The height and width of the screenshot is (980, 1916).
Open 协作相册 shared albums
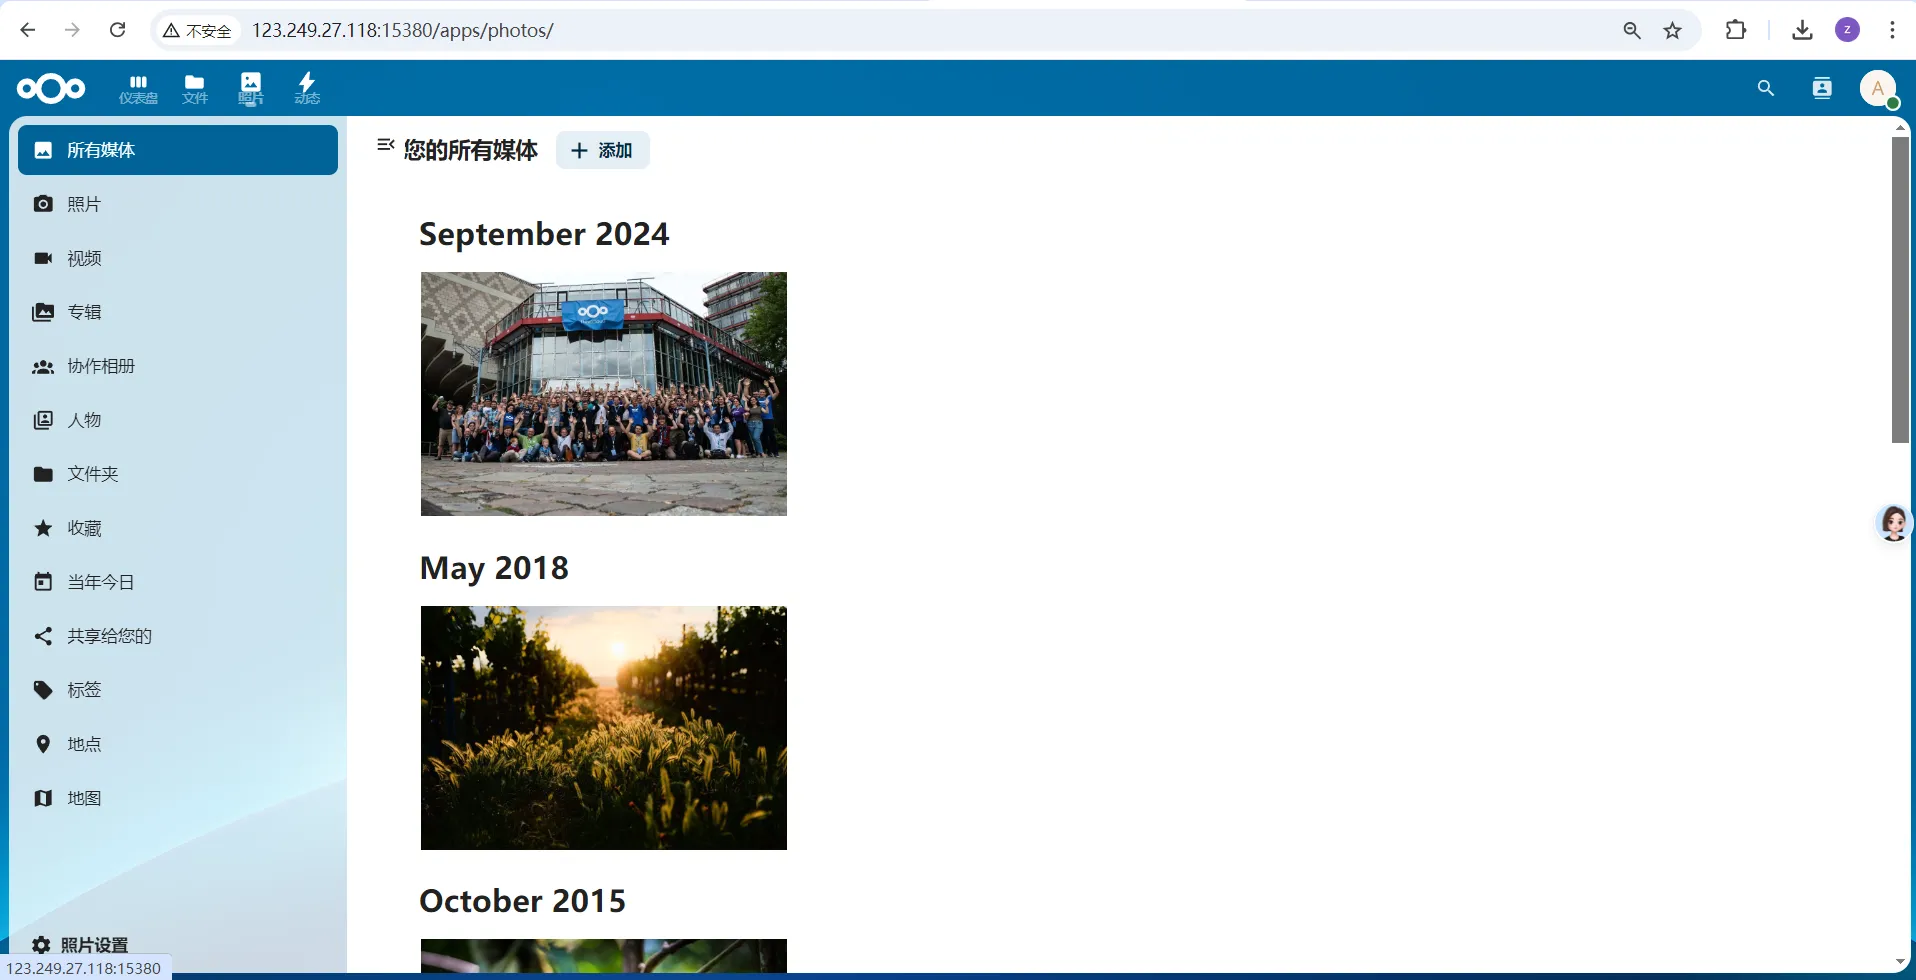(178, 366)
